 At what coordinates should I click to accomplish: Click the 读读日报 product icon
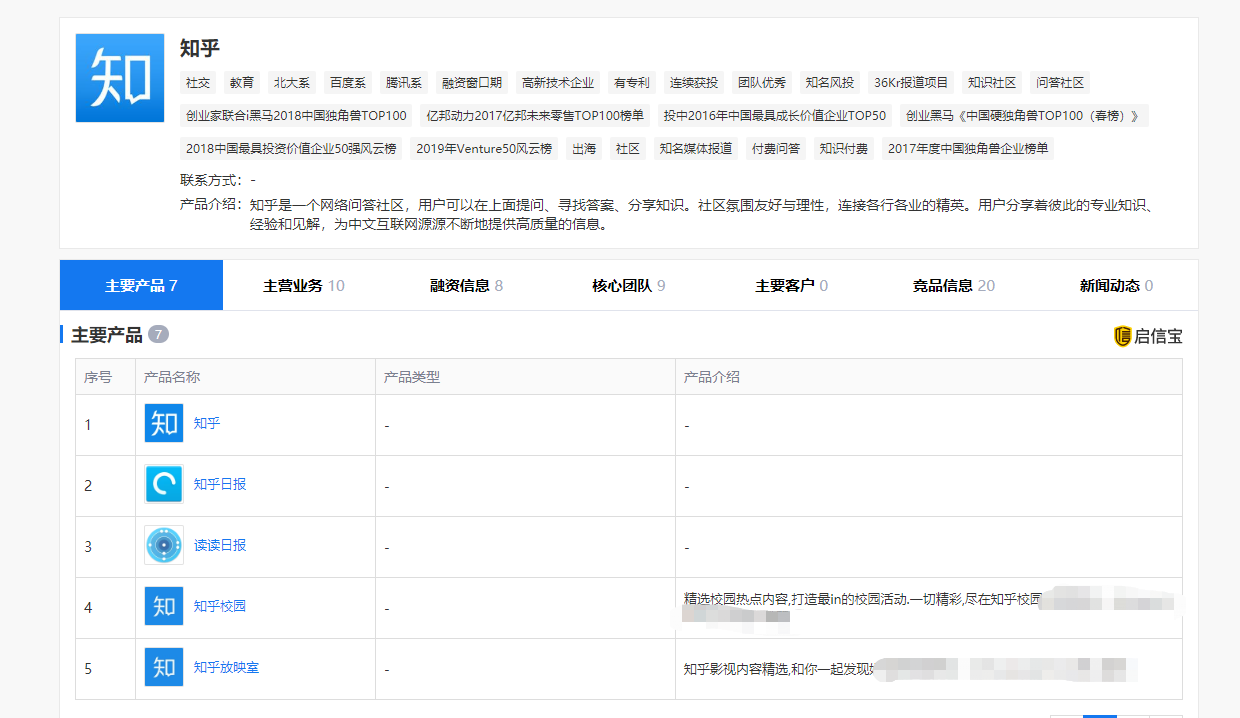coord(164,546)
